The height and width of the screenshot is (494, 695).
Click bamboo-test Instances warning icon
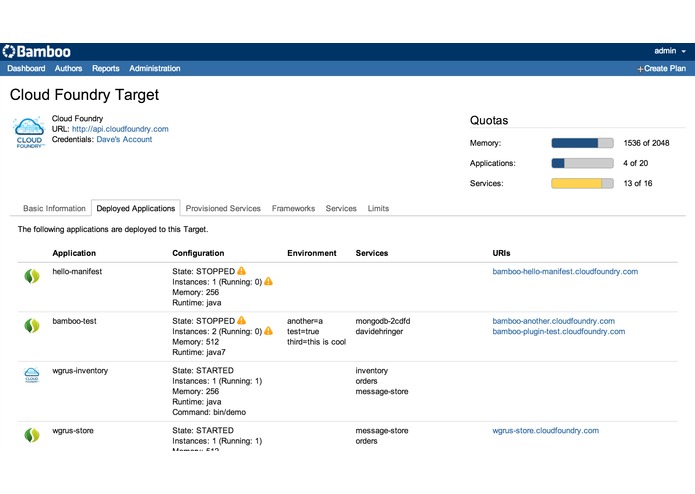[x=268, y=331]
